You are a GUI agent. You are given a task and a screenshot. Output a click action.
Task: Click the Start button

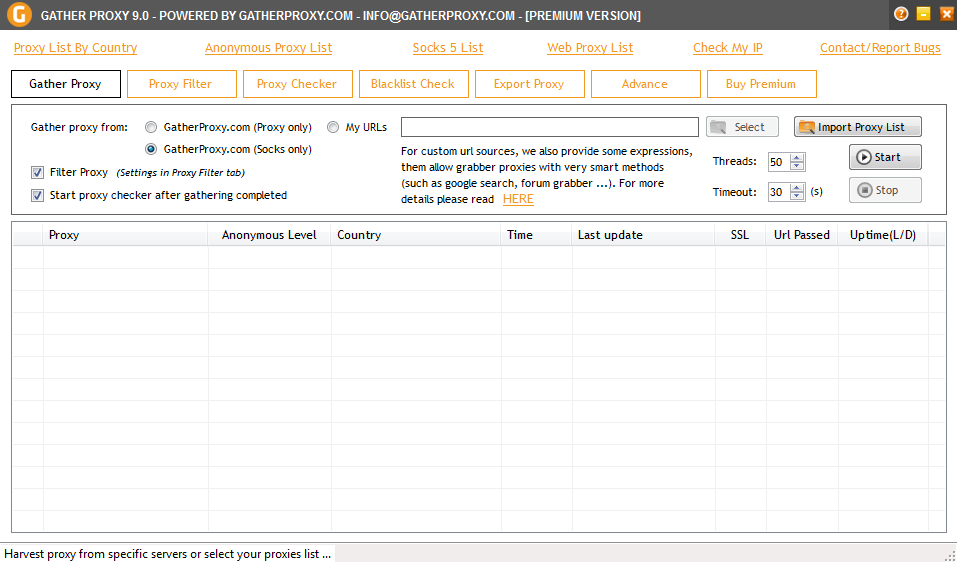[x=885, y=157]
